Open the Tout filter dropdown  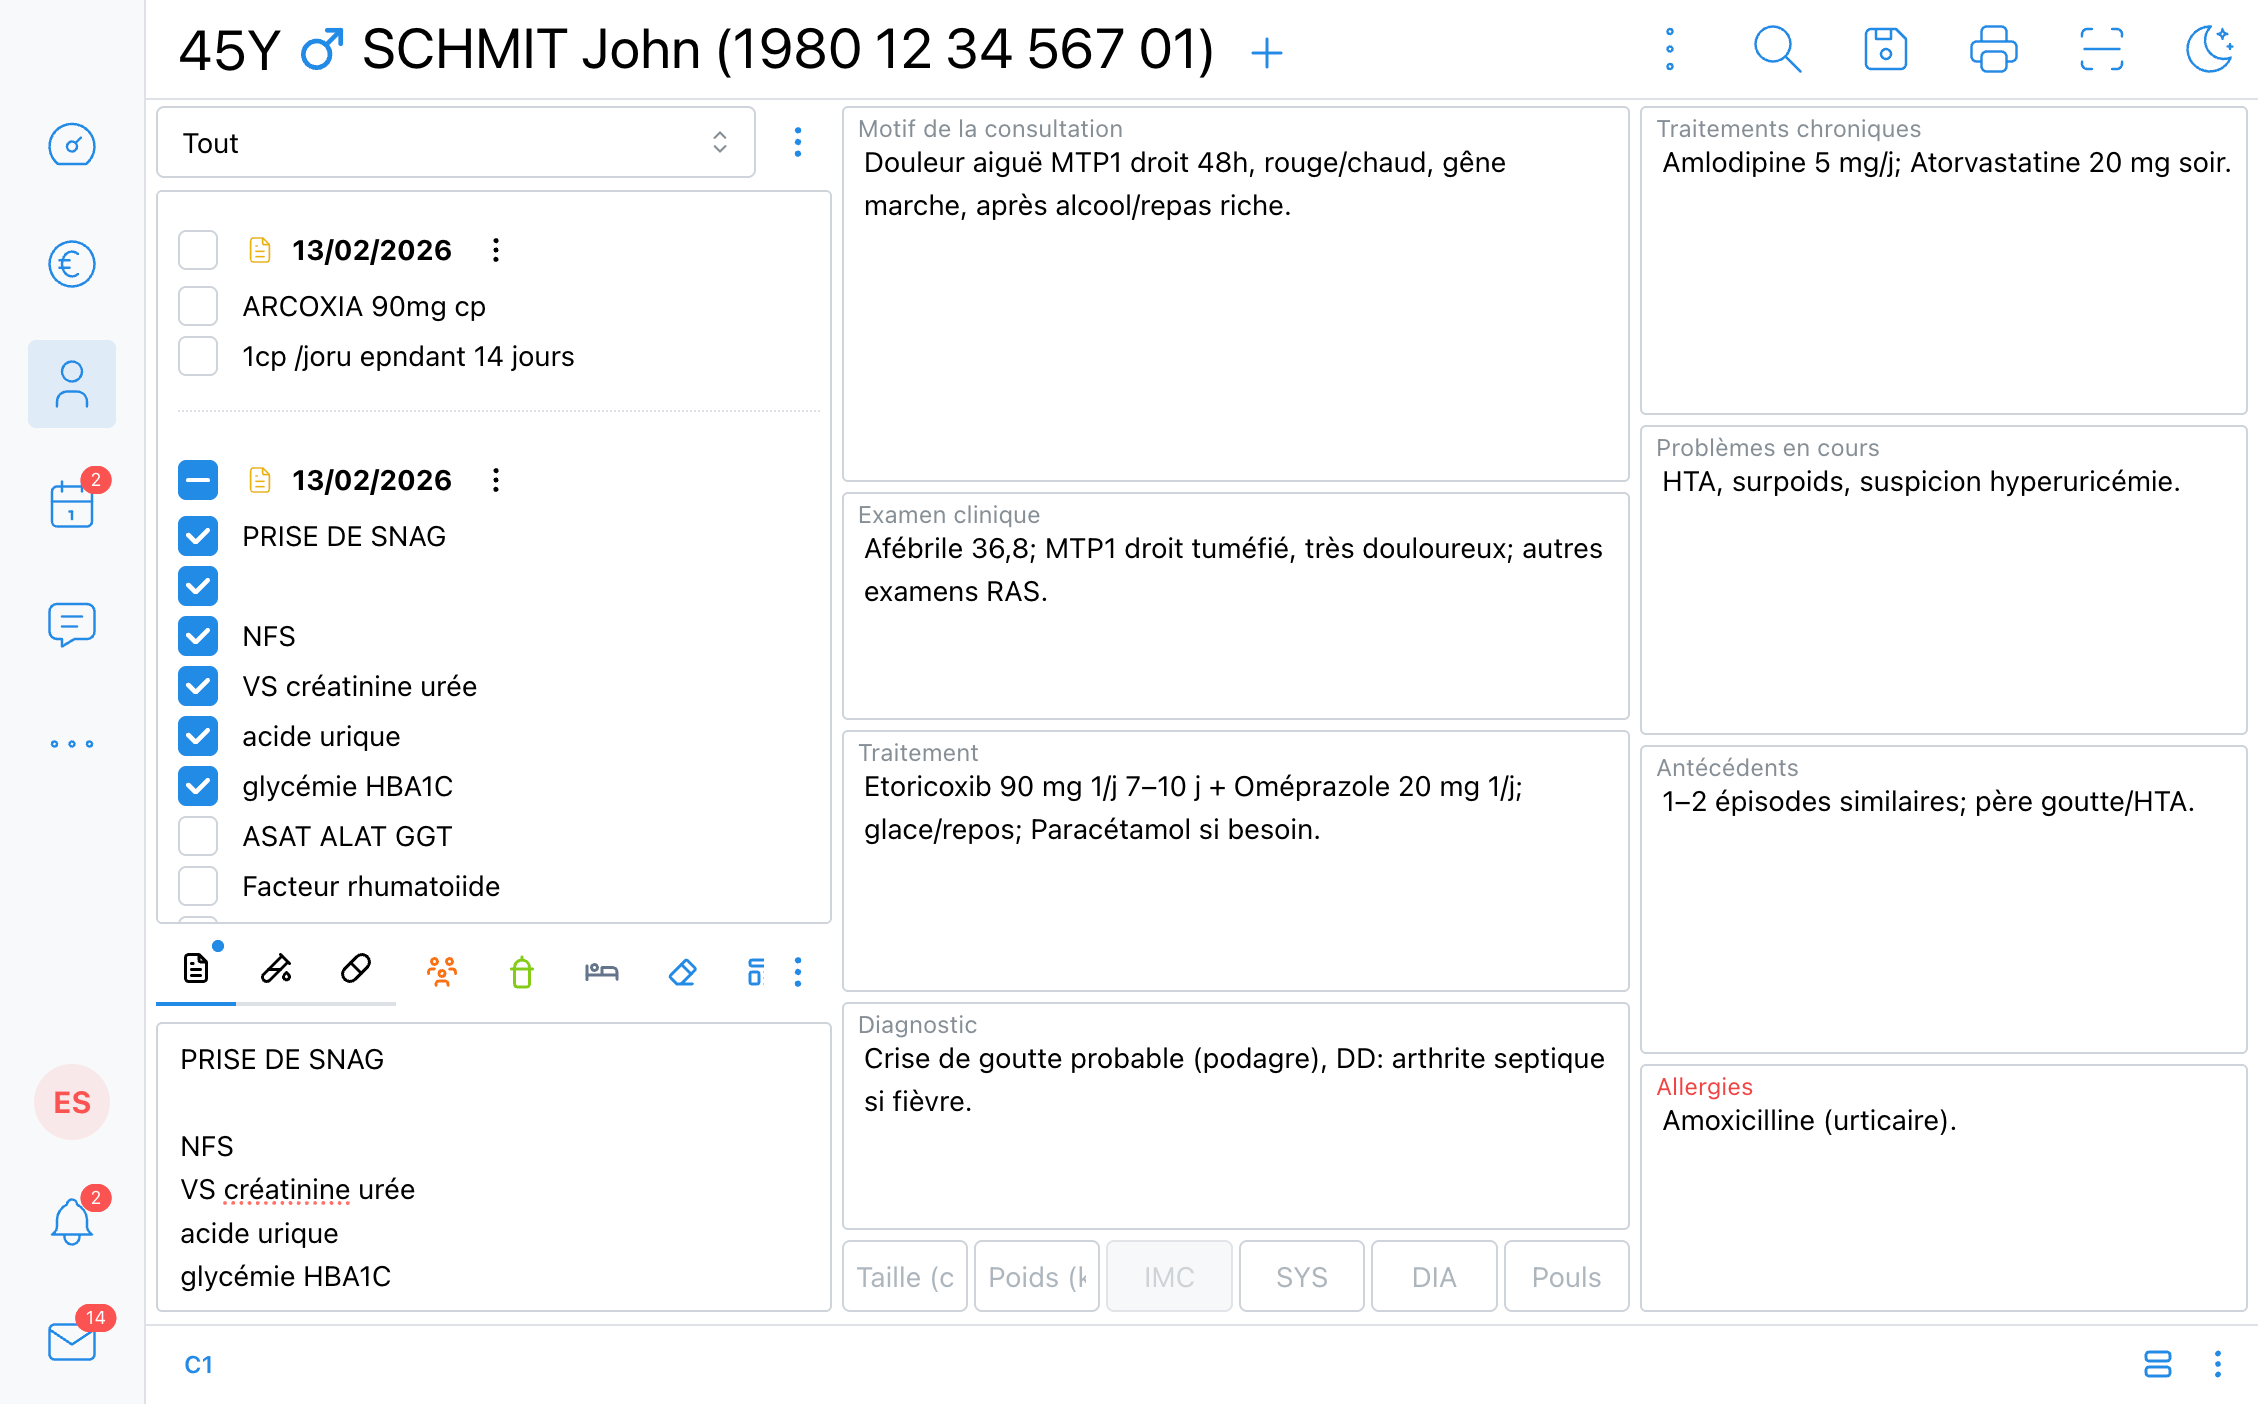pyautogui.click(x=455, y=143)
